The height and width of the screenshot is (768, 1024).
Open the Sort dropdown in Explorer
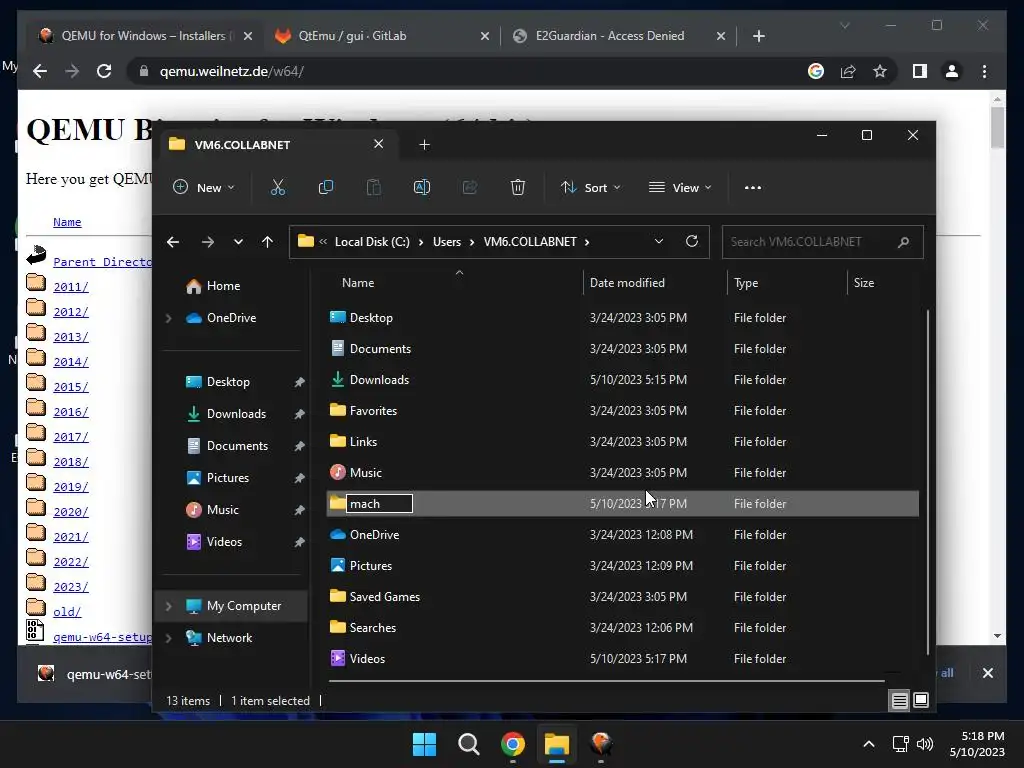(x=590, y=187)
